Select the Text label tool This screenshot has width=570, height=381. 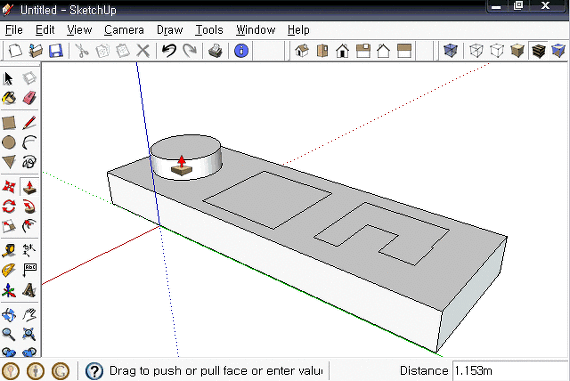[29, 270]
